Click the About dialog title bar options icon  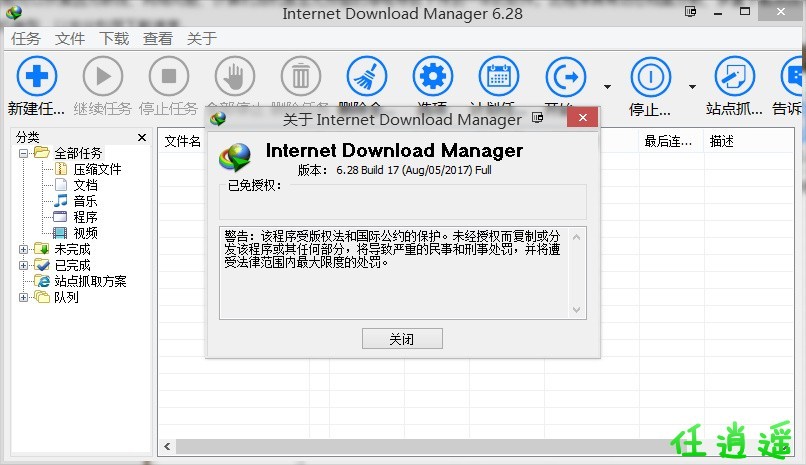click(x=538, y=118)
